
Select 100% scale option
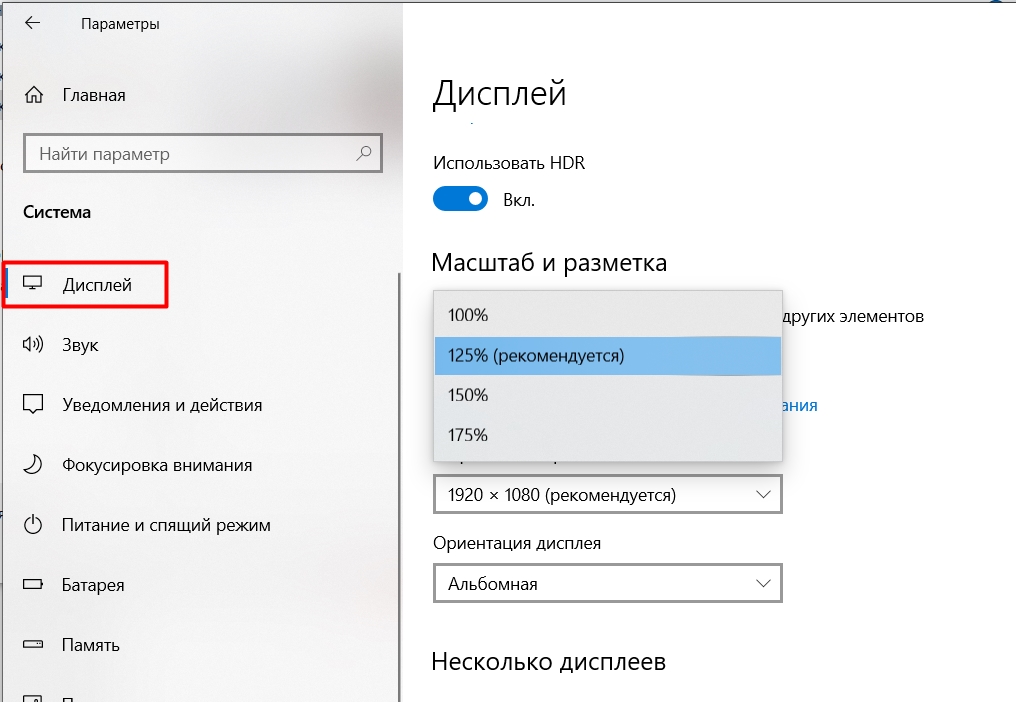607,315
